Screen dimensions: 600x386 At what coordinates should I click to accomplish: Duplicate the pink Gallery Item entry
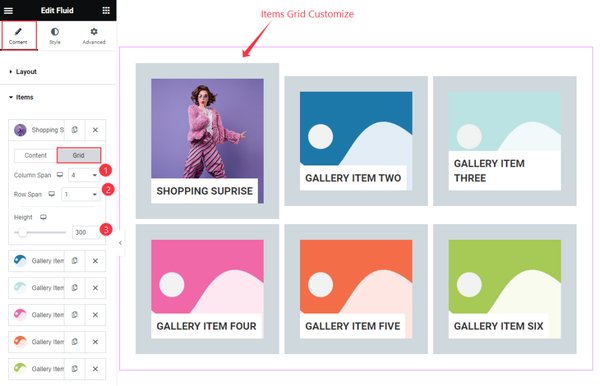coord(75,315)
